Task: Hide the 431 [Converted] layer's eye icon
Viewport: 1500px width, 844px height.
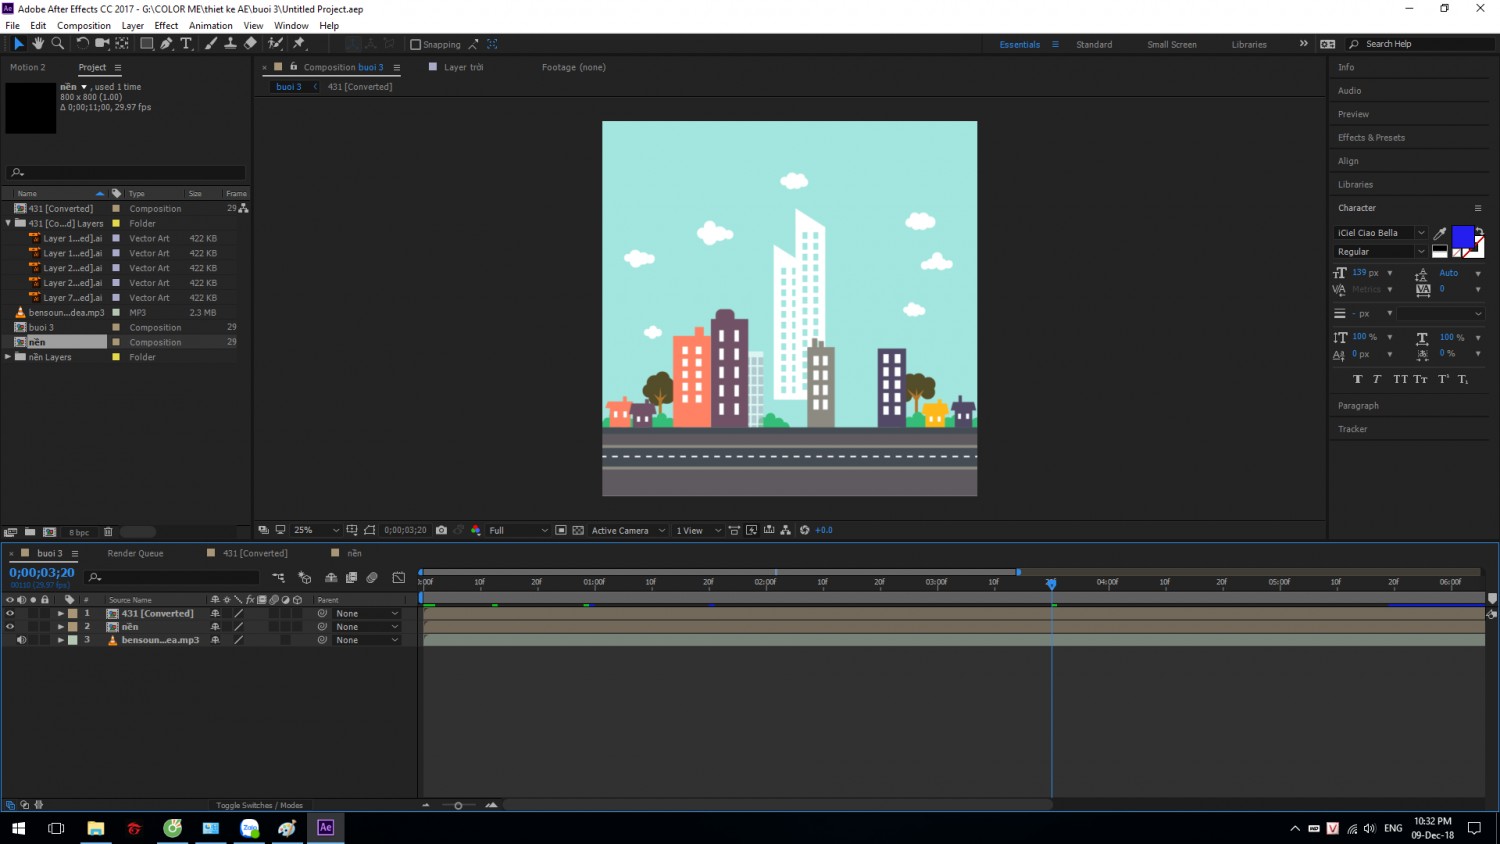Action: 10,613
